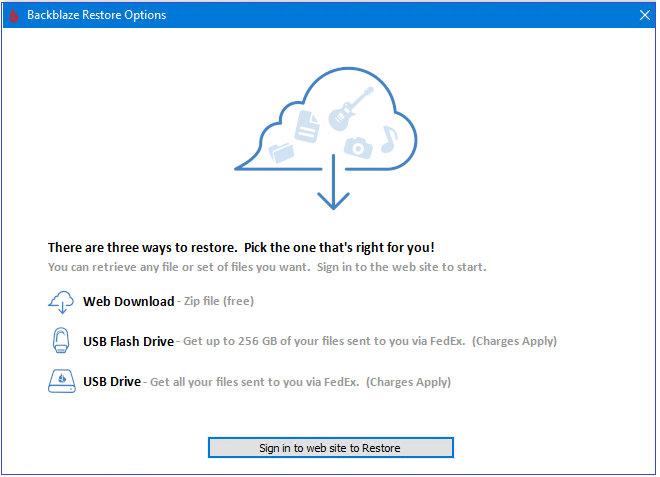This screenshot has height=477, width=660.
Task: Click the "USB Flash Drive" label text
Action: 128,341
